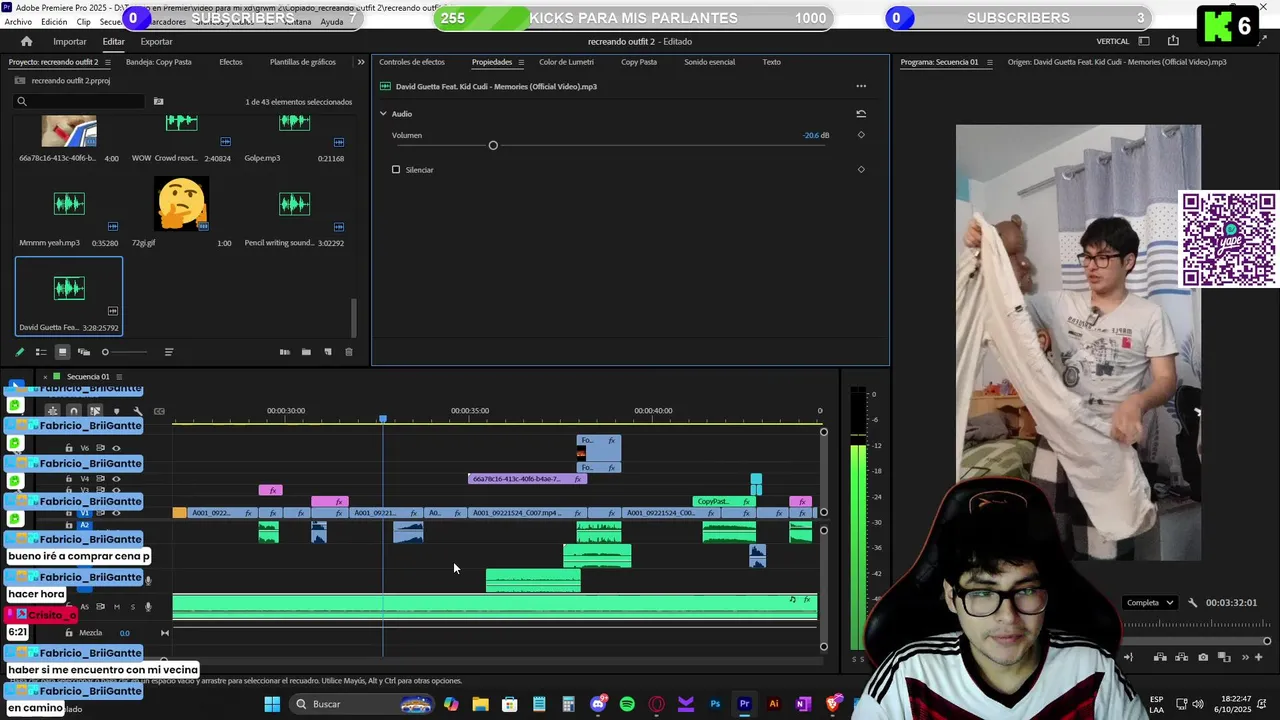
Task: Hide track V6 with eye icon
Action: tap(116, 448)
